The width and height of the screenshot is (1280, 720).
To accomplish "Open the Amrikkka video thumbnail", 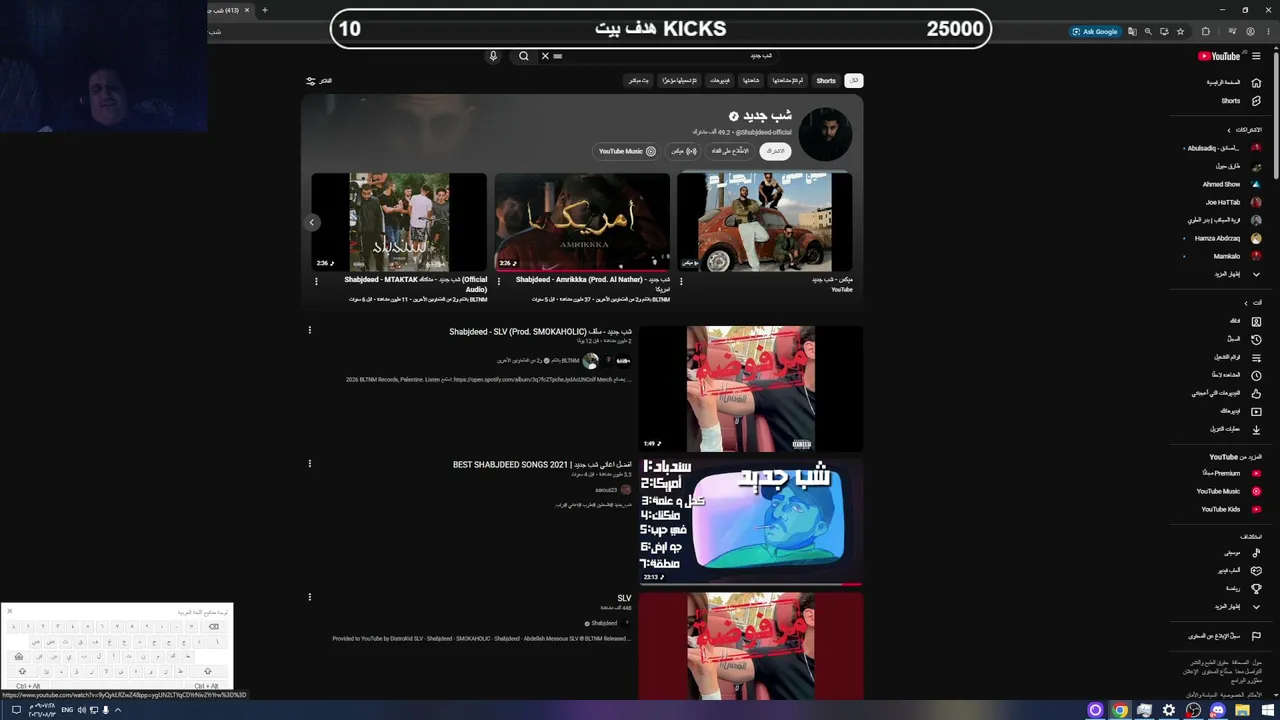I will pos(582,222).
